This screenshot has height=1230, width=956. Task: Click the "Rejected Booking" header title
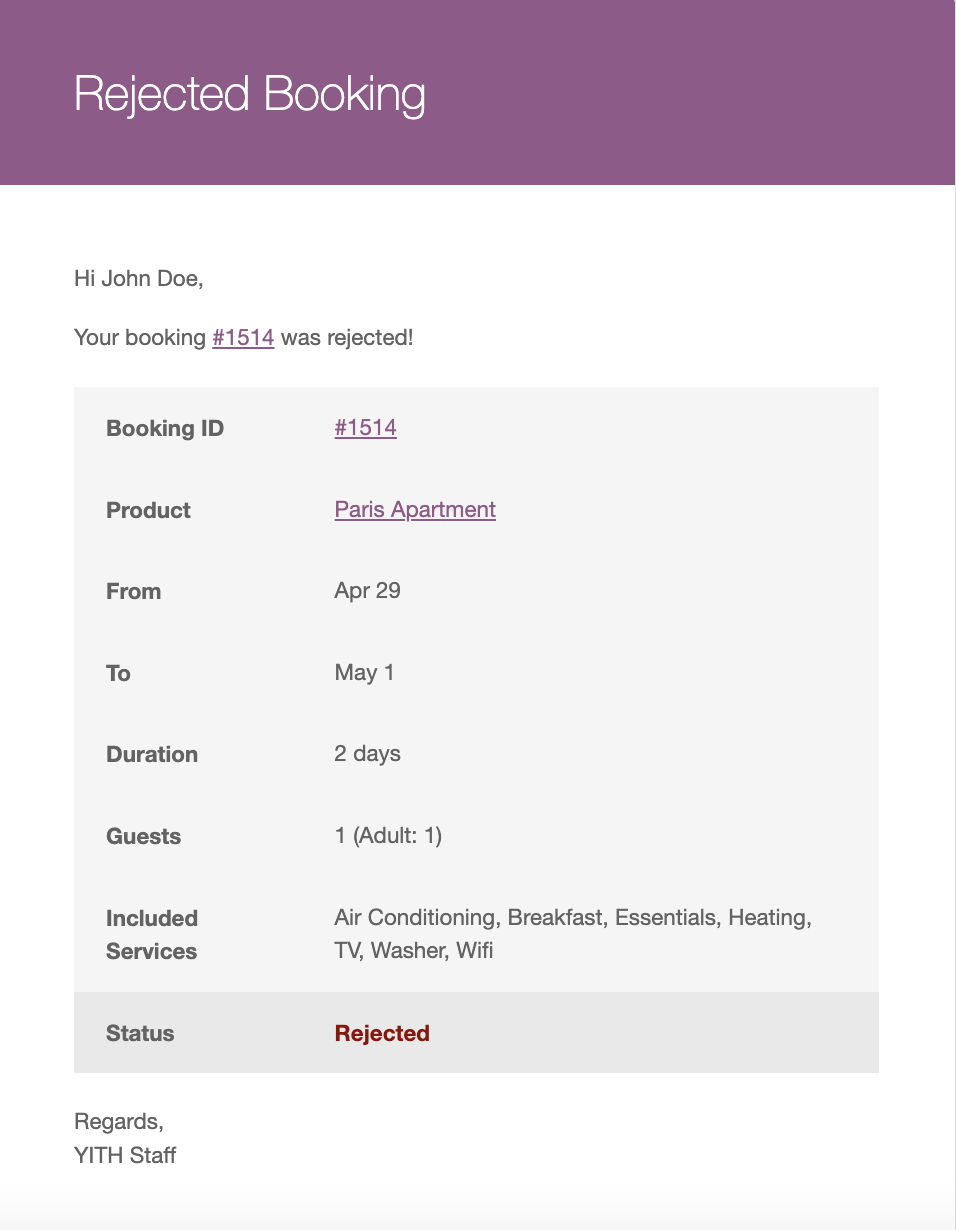point(250,95)
